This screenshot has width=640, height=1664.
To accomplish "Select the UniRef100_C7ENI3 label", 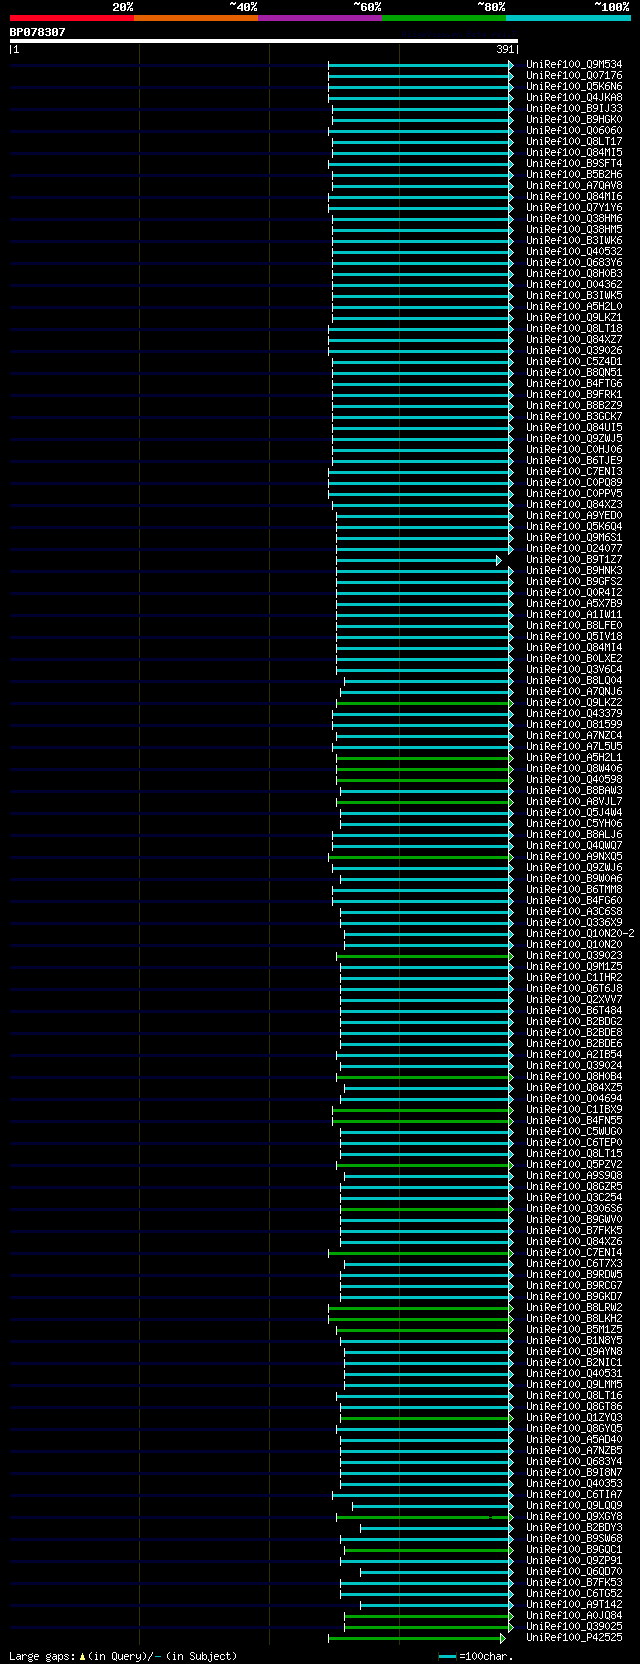I will point(574,472).
